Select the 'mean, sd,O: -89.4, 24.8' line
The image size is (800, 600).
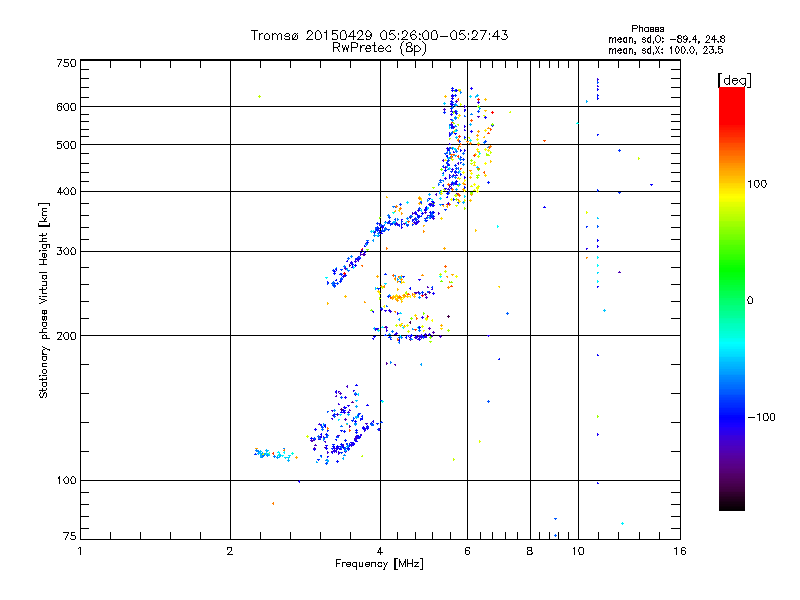(x=666, y=39)
